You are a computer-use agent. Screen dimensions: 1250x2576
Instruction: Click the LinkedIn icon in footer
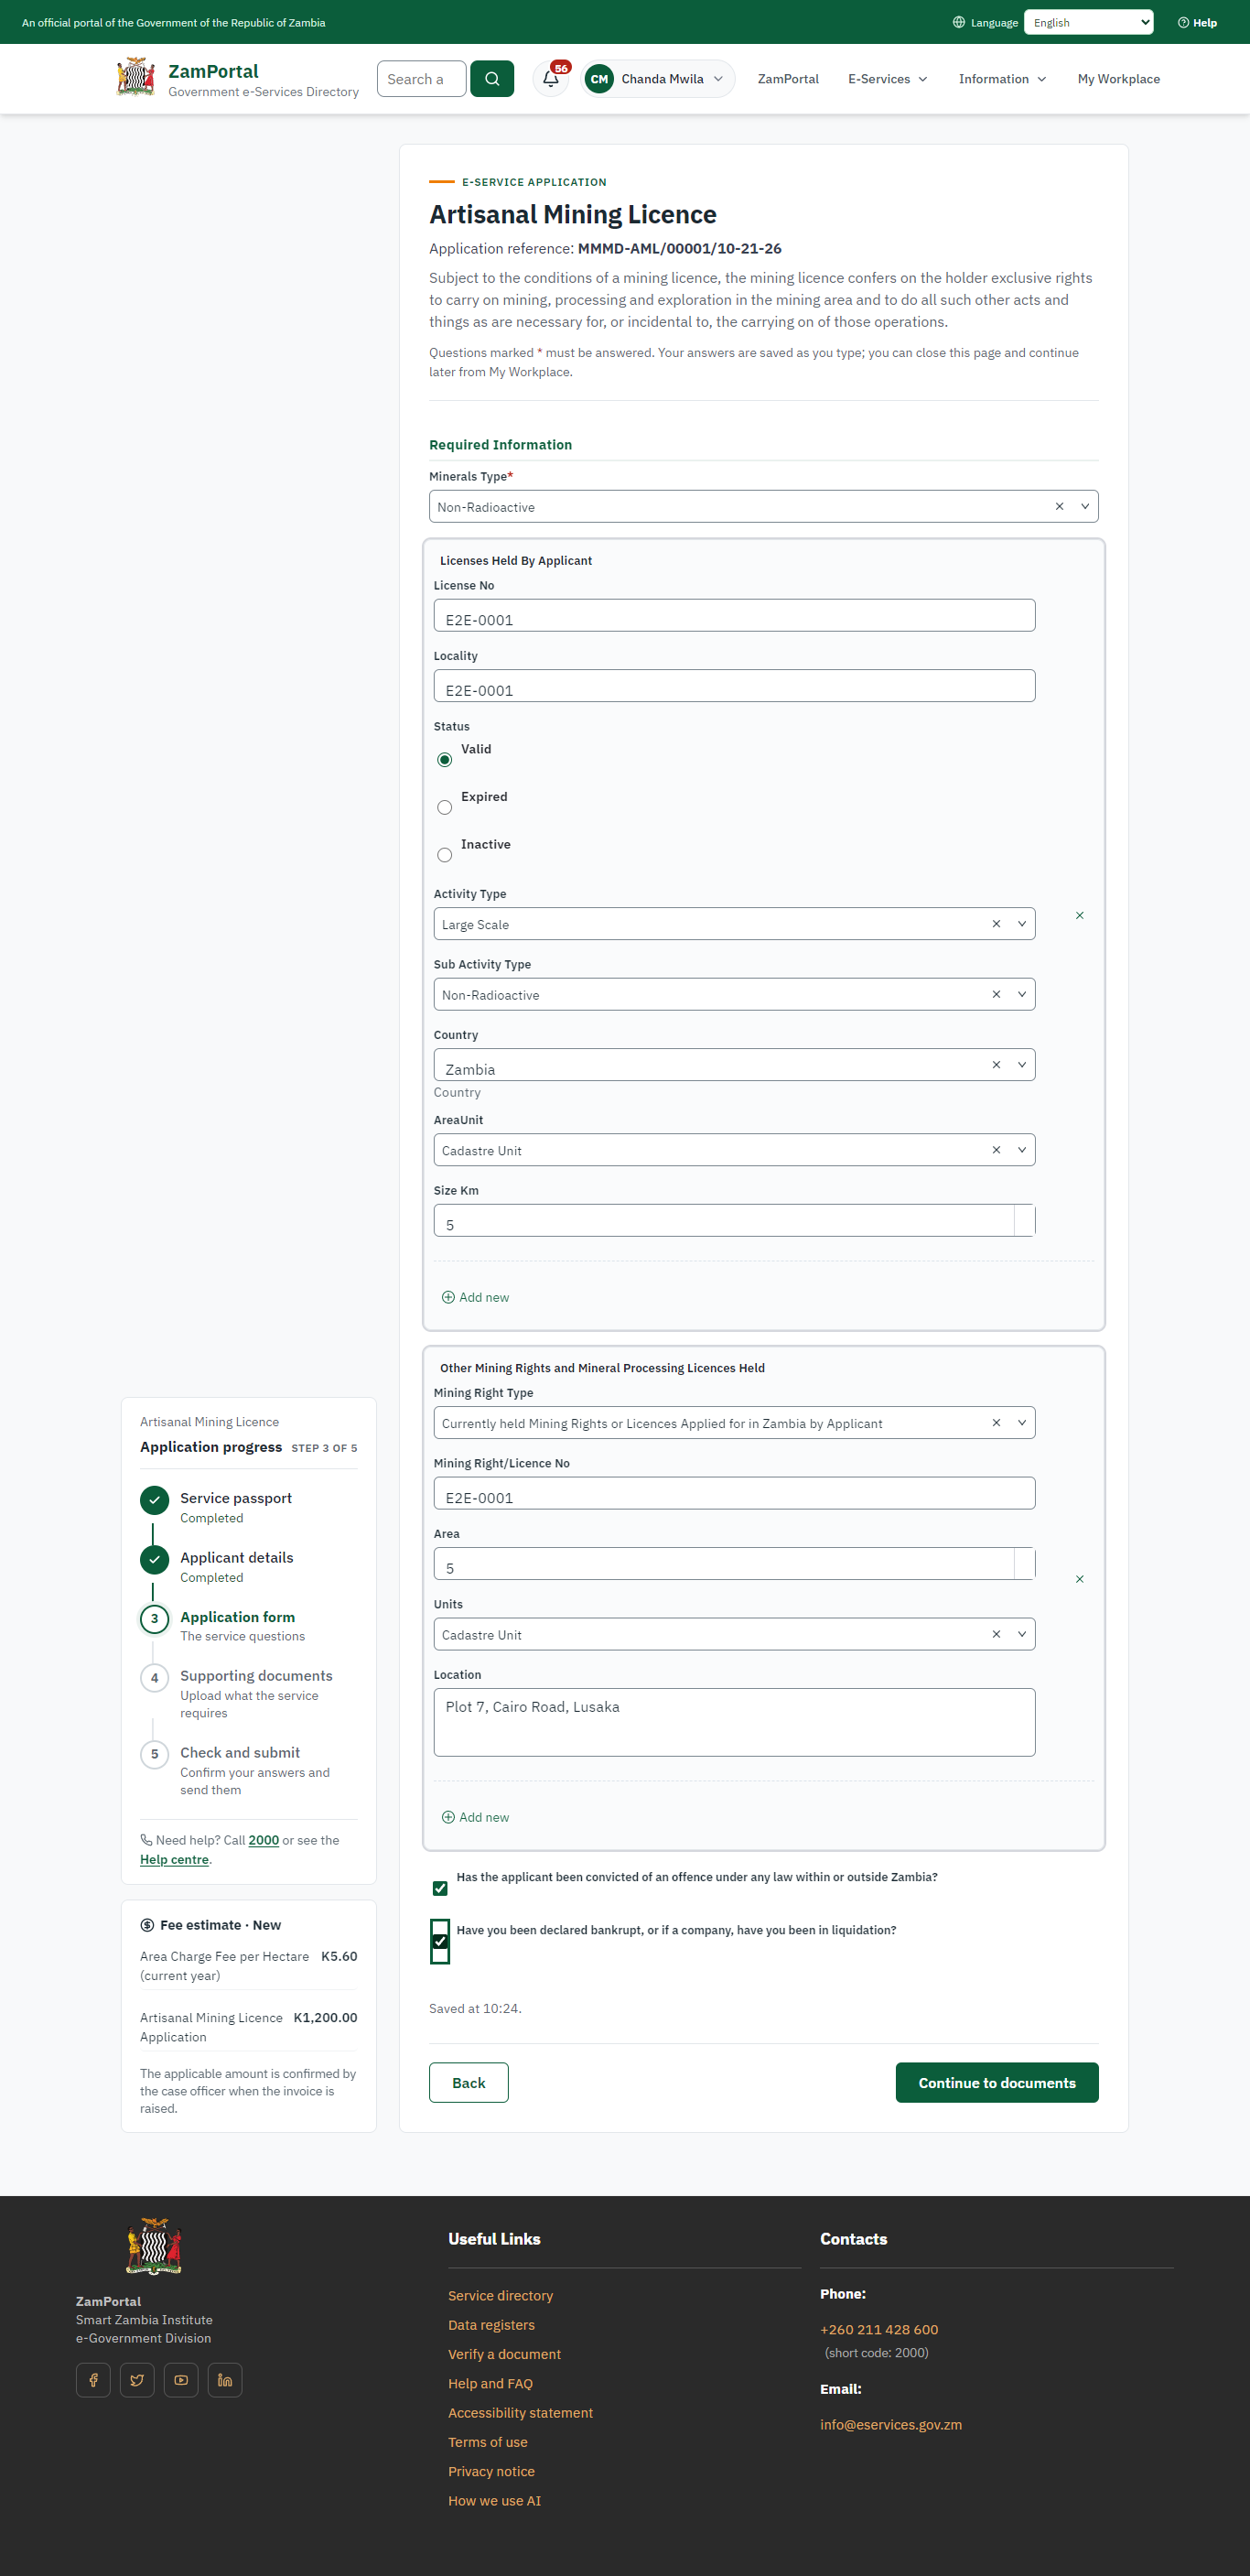click(x=225, y=2380)
